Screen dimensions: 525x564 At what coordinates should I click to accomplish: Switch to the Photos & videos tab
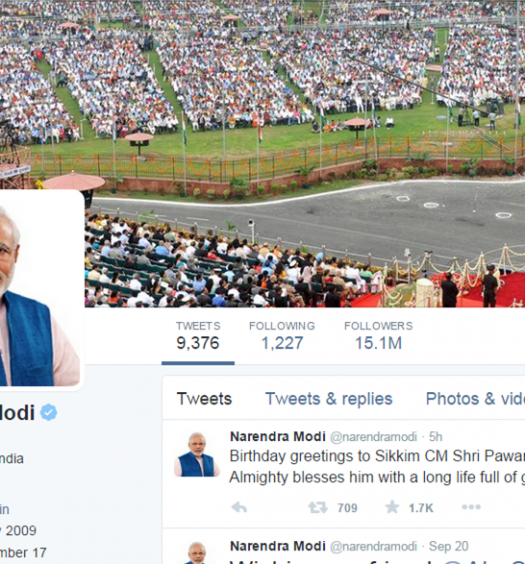pyautogui.click(x=475, y=399)
